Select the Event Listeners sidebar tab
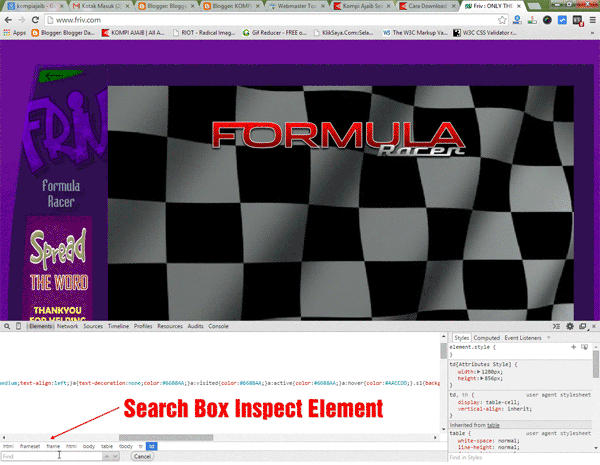This screenshot has height=465, width=600. pos(523,338)
